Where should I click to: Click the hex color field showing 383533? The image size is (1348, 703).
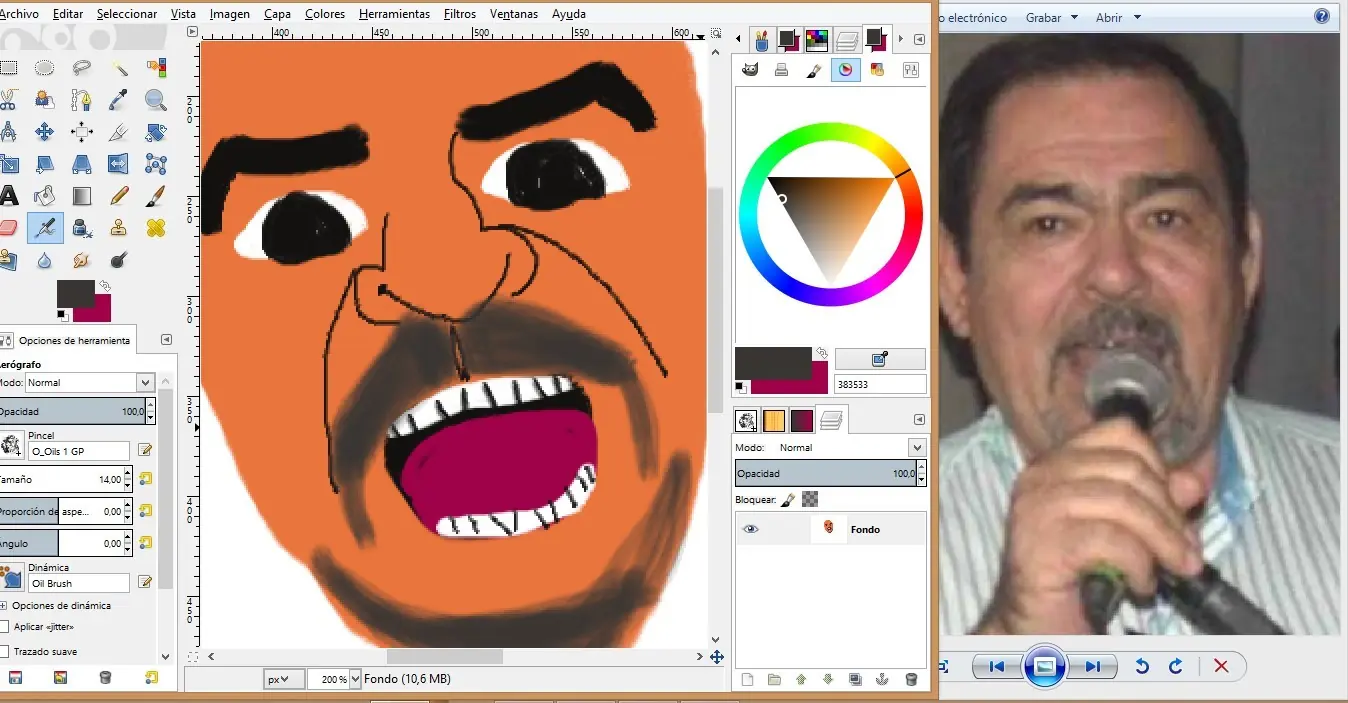880,384
